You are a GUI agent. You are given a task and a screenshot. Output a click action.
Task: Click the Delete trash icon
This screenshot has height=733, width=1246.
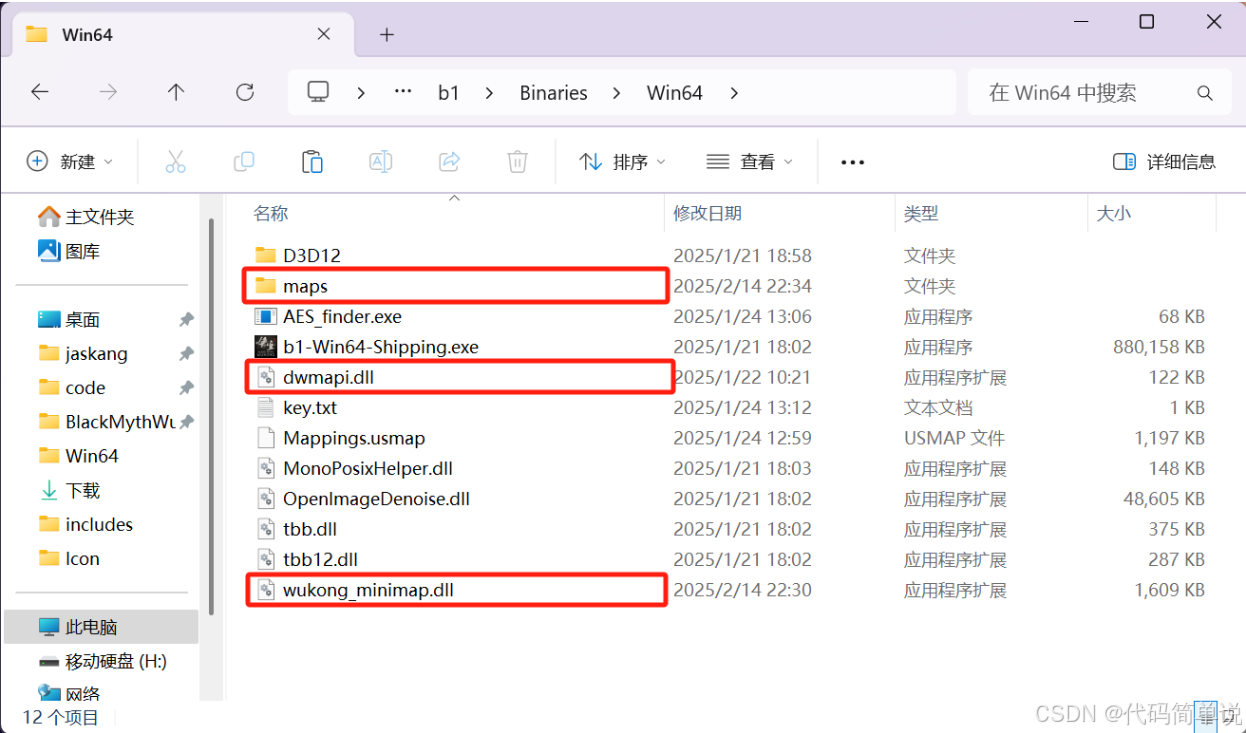pyautogui.click(x=517, y=161)
